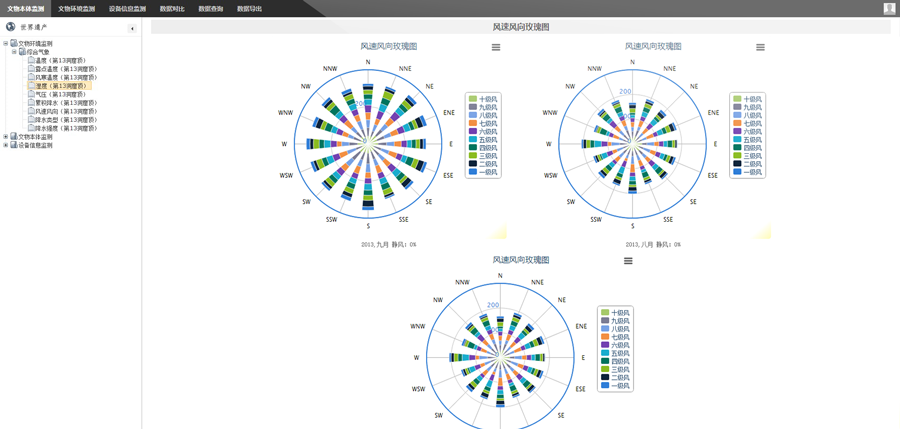Image resolution: width=900 pixels, height=429 pixels.
Task: Collapse the 文物环境监测 tree node
Action: tap(6, 44)
